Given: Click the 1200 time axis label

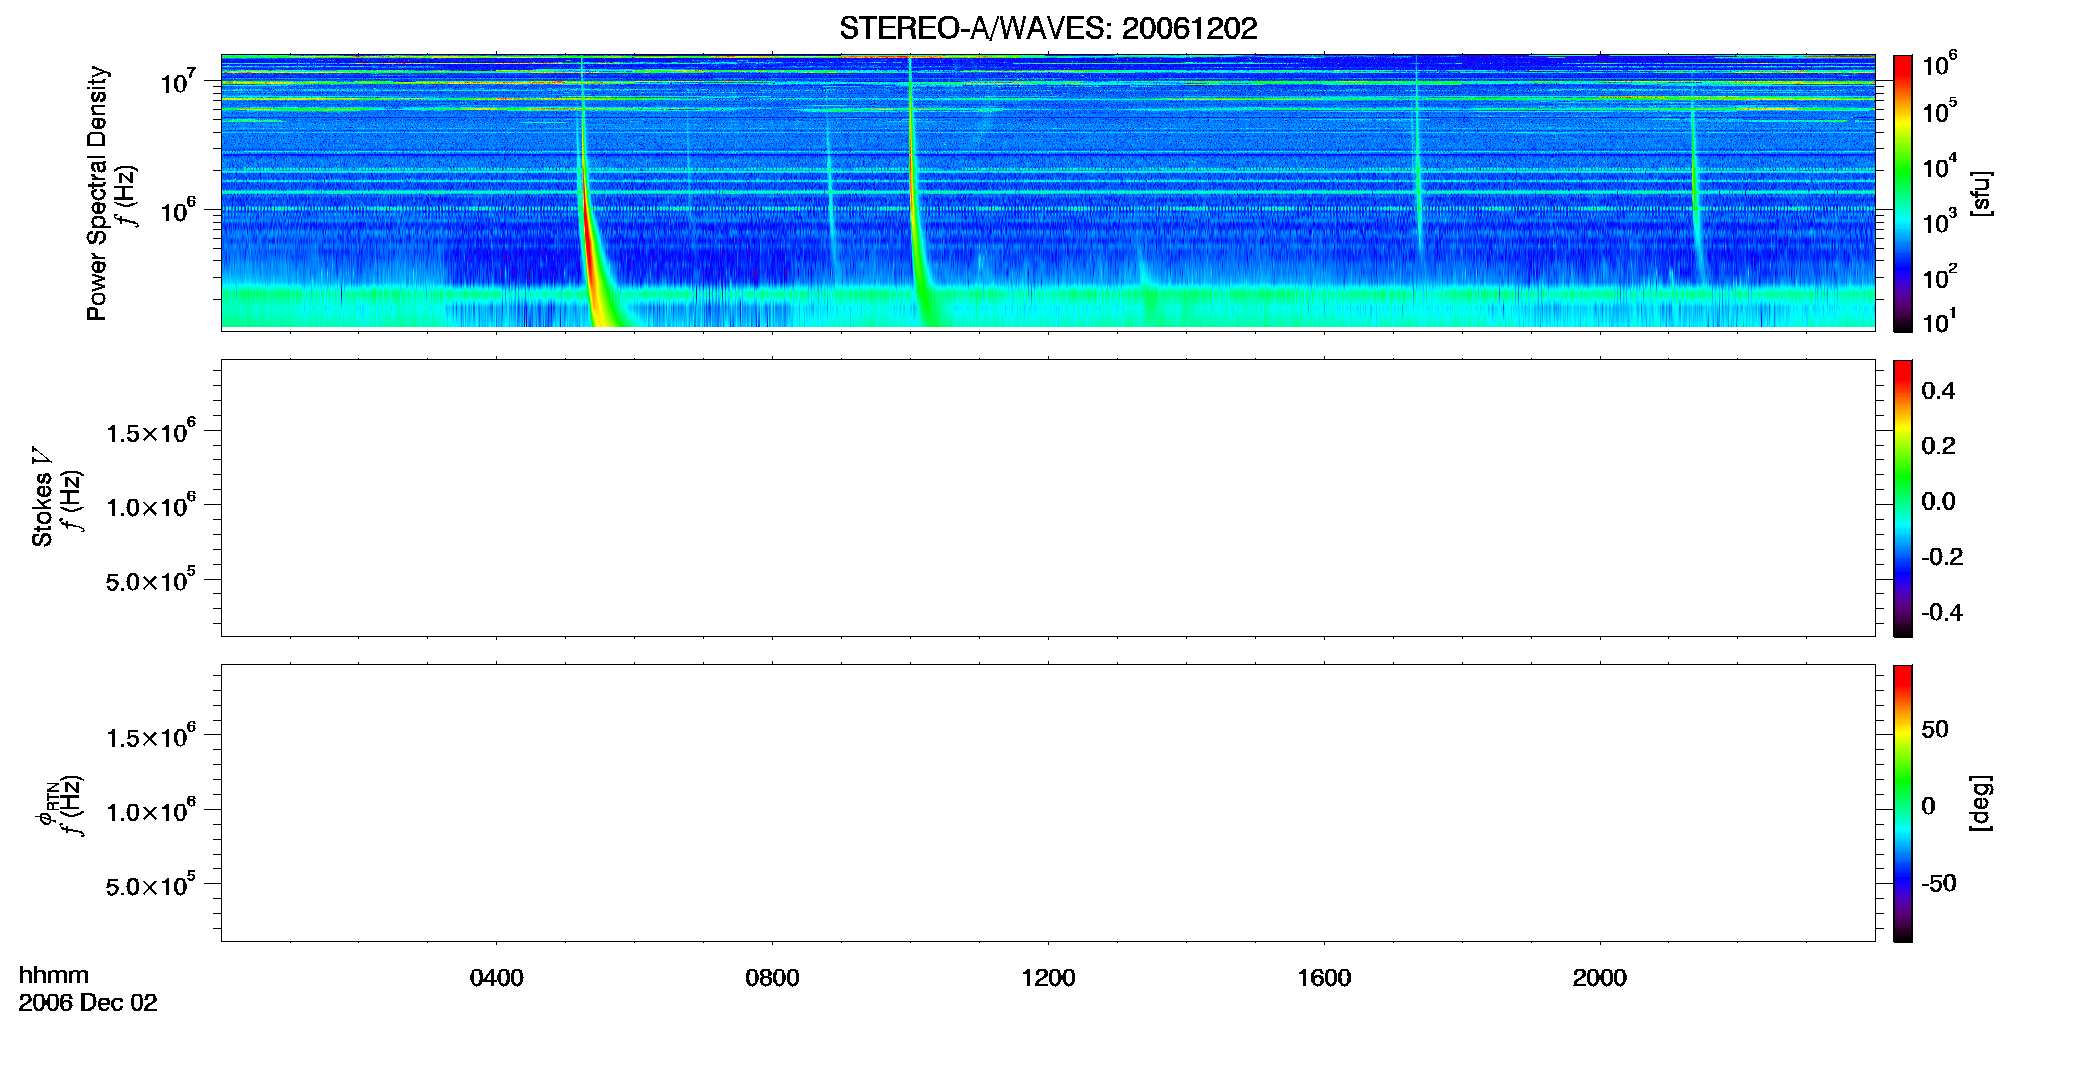Looking at the screenshot, I should [x=1048, y=978].
